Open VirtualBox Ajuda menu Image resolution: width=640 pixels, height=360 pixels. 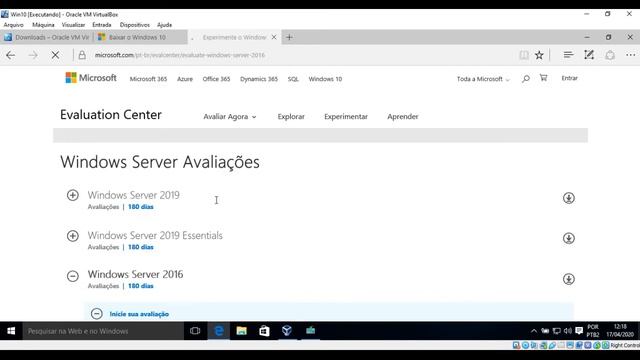pos(164,25)
